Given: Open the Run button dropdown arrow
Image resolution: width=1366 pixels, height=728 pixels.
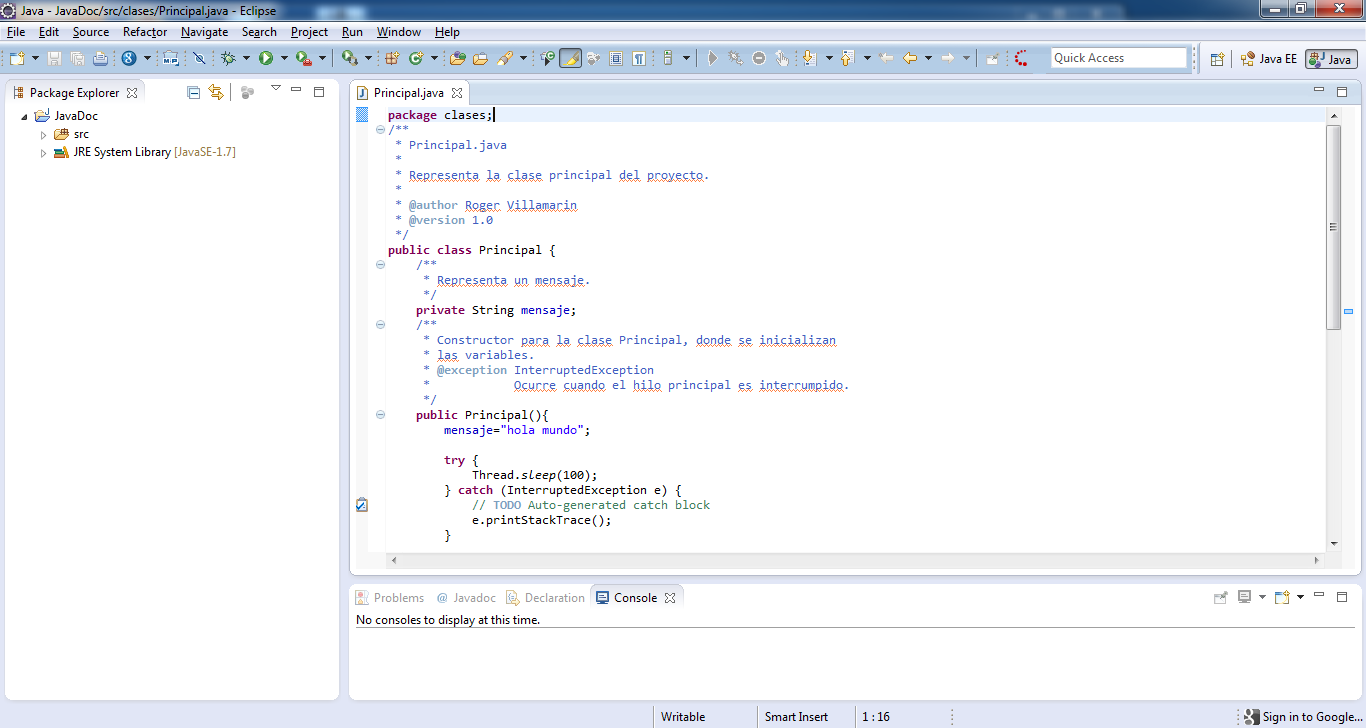Looking at the screenshot, I should [282, 59].
